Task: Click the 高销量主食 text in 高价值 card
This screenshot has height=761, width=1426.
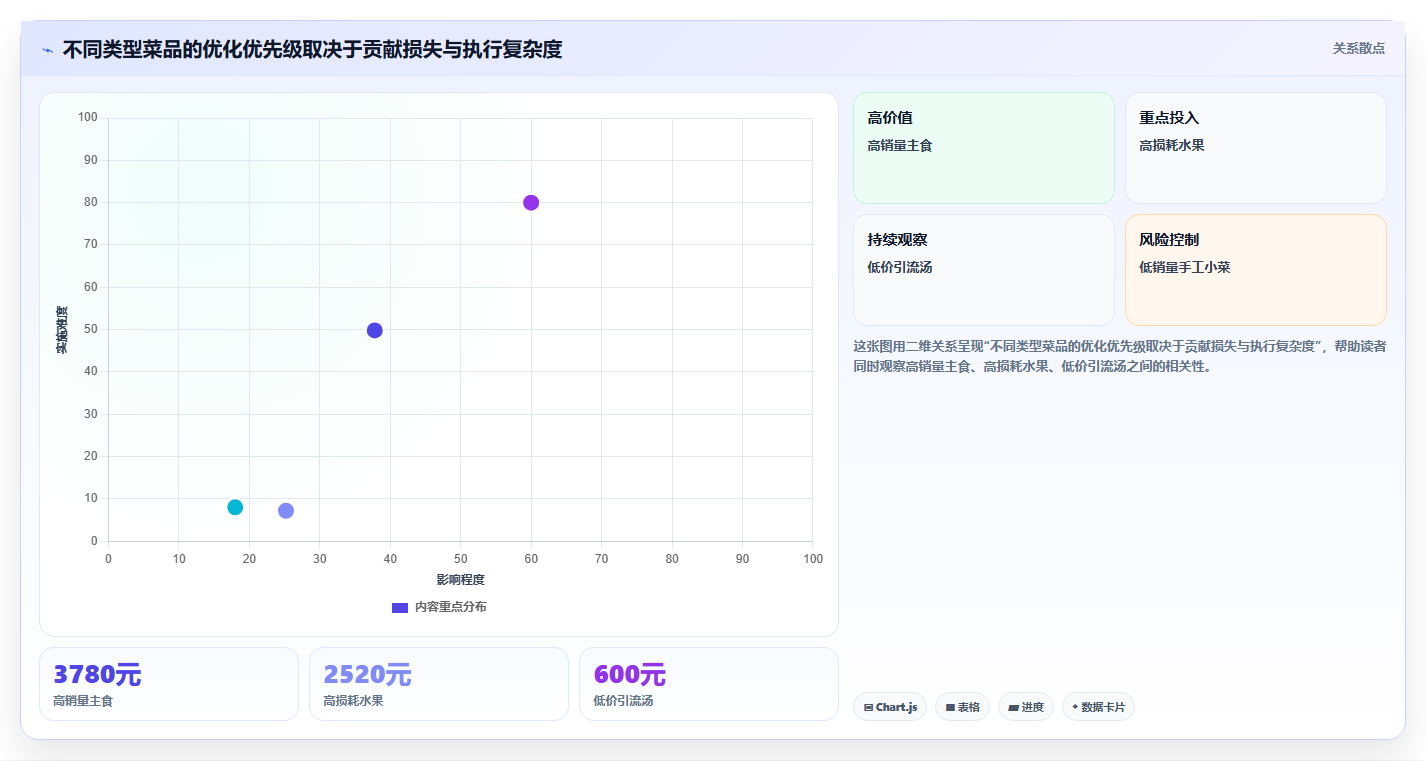Action: (900, 145)
